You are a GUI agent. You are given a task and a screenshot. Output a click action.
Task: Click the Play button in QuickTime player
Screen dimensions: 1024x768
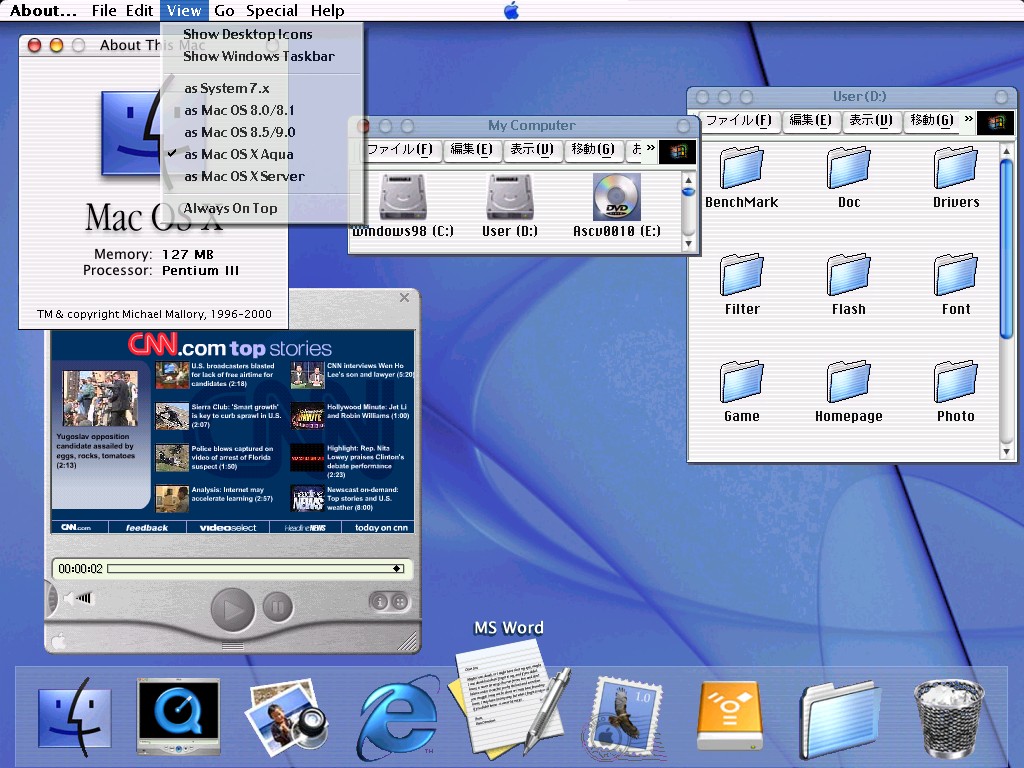[232, 609]
